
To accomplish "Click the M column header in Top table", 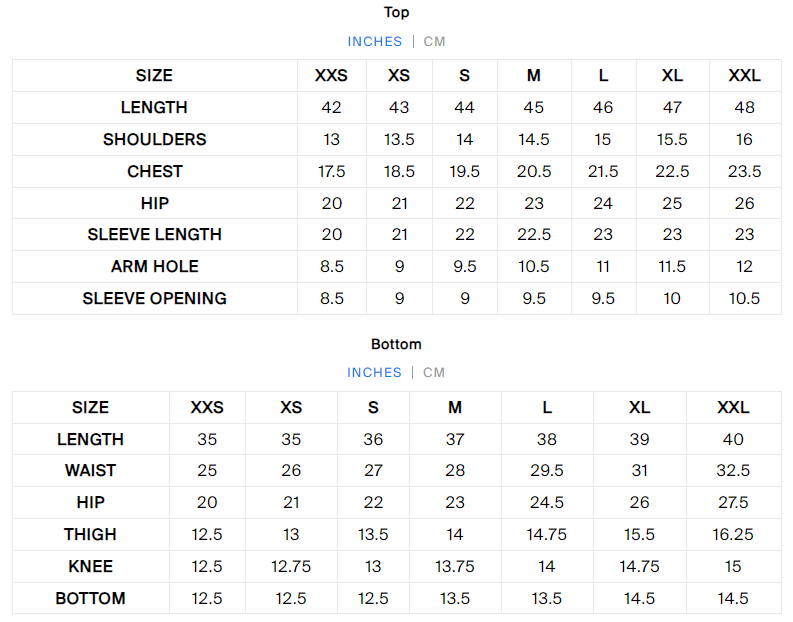I will [x=534, y=75].
